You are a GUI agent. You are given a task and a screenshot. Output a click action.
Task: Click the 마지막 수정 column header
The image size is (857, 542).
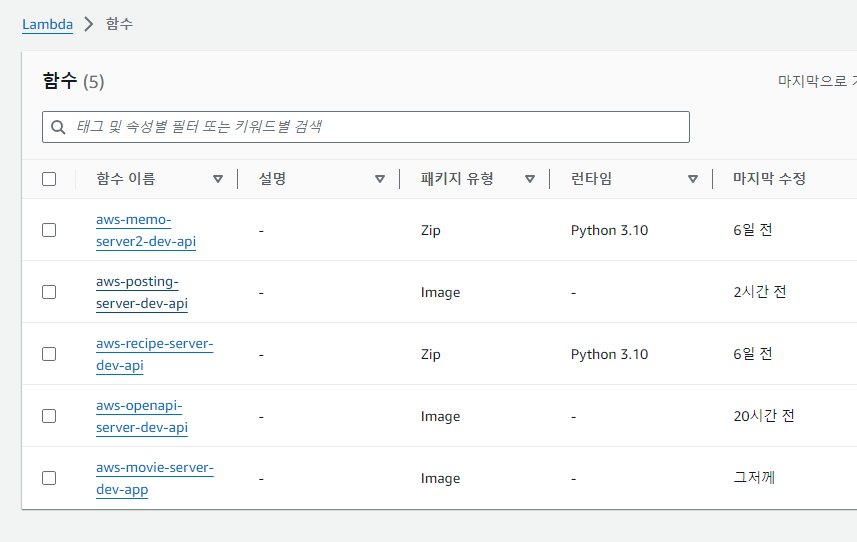770,179
